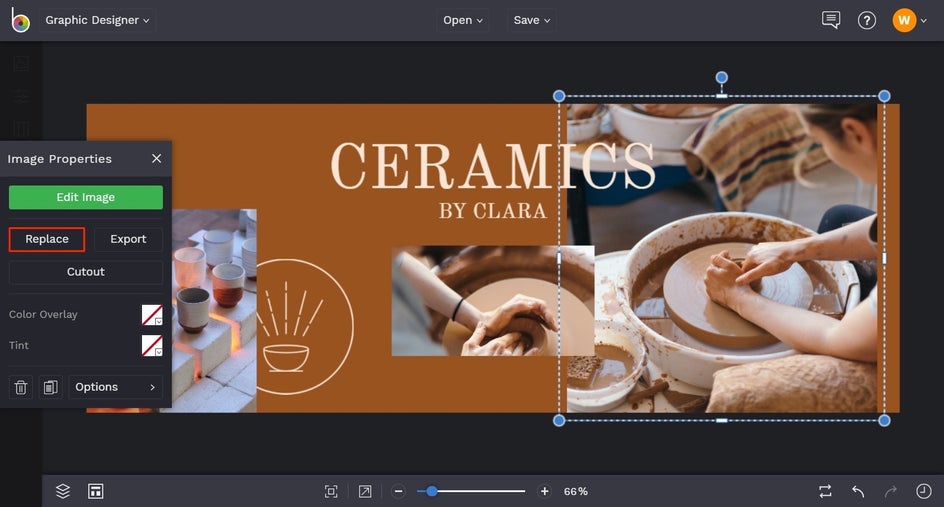Click the top-right corner resize handle
The width and height of the screenshot is (944, 507).
[x=884, y=96]
